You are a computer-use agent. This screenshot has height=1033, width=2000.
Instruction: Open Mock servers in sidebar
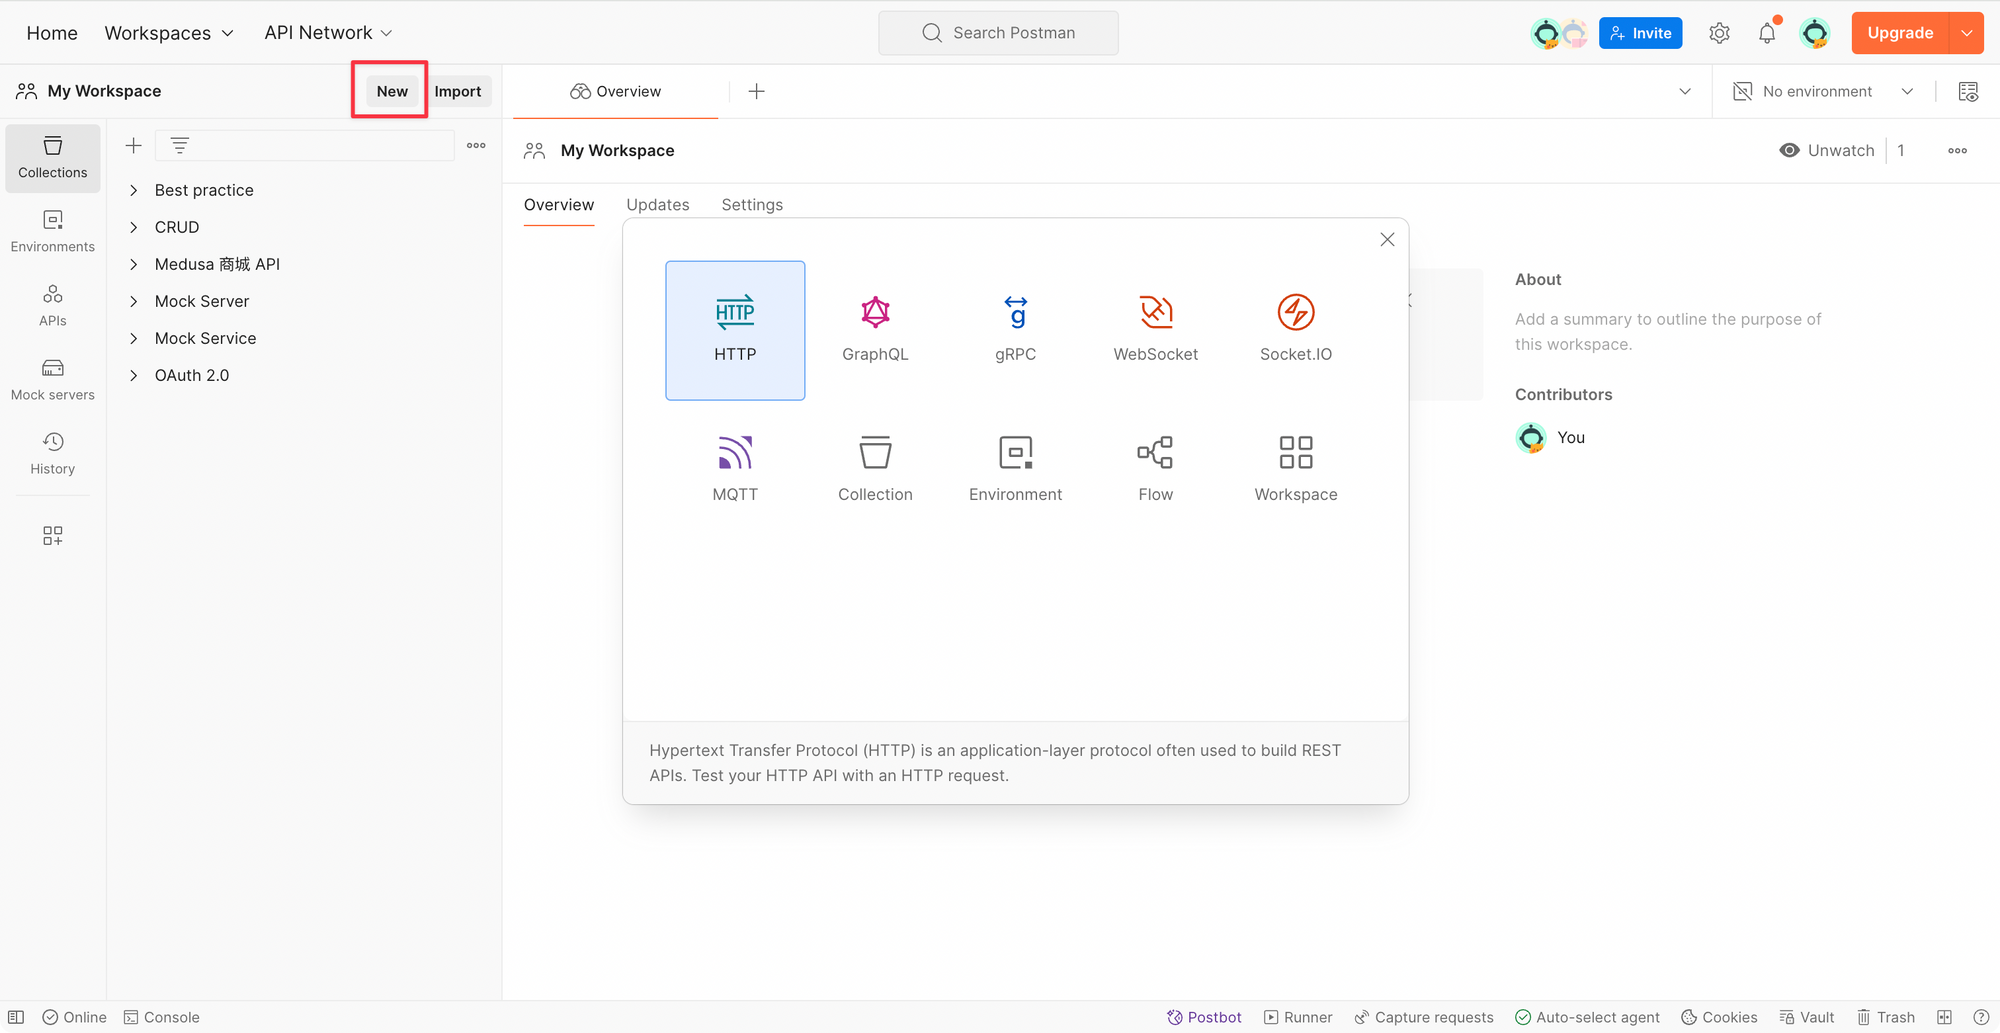(53, 380)
